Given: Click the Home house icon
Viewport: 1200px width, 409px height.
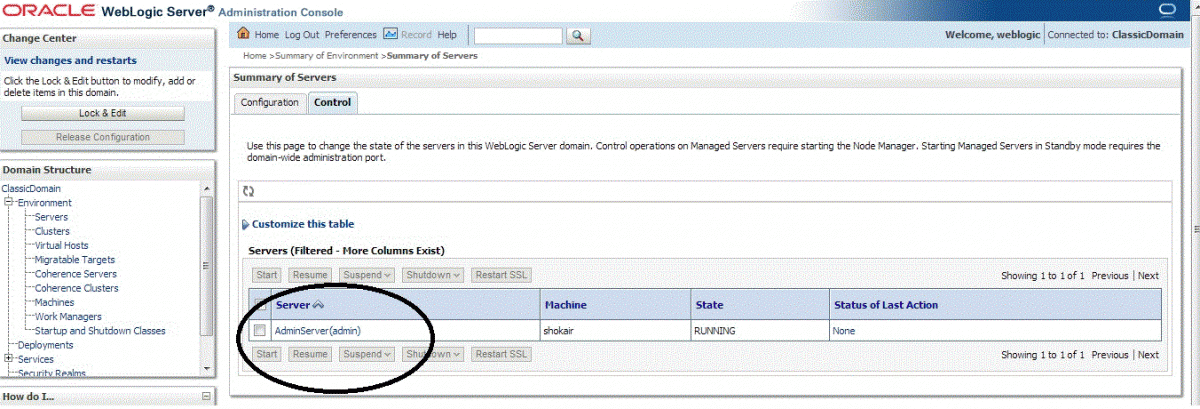Looking at the screenshot, I should pyautogui.click(x=243, y=35).
